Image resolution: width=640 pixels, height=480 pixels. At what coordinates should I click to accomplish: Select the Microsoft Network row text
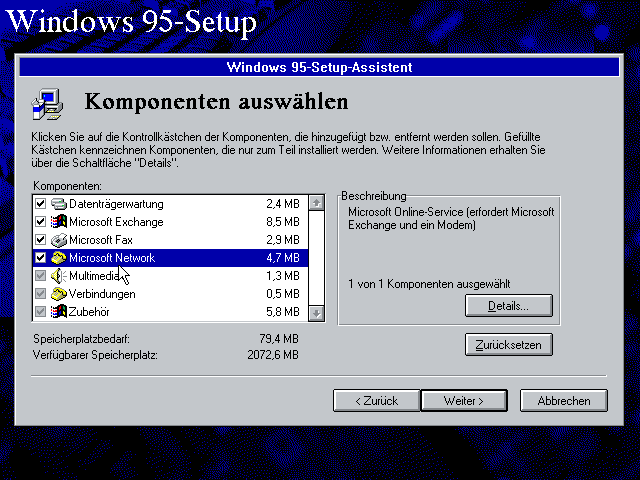tap(112, 258)
